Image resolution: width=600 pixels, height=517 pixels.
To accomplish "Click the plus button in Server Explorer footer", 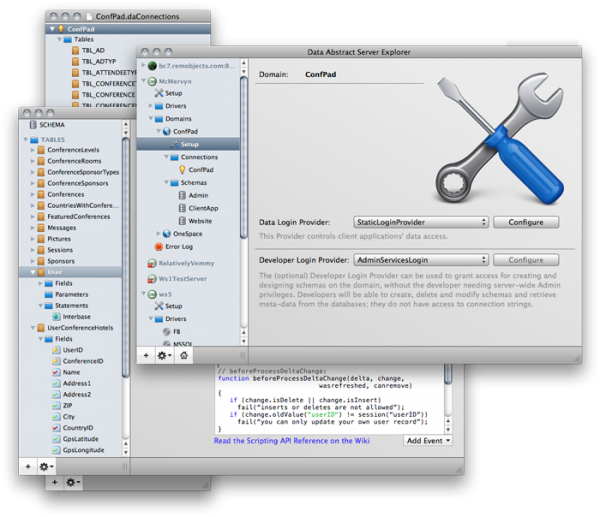I will click(146, 354).
